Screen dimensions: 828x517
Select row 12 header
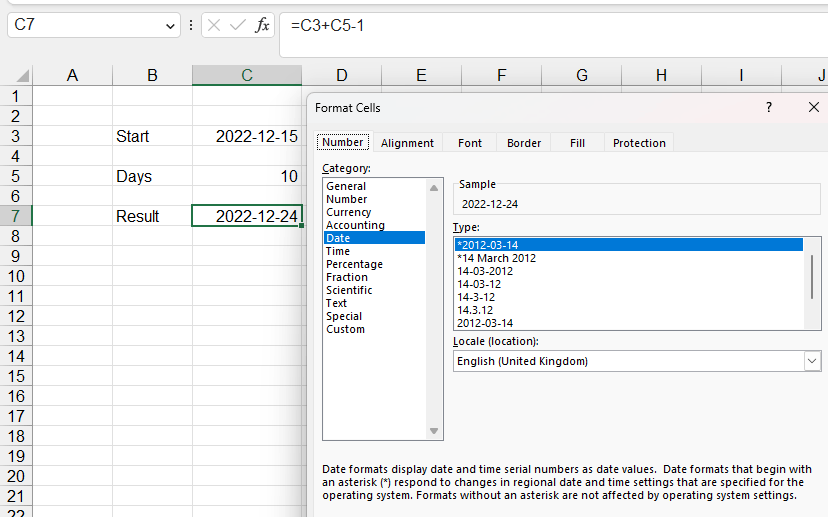(x=16, y=316)
